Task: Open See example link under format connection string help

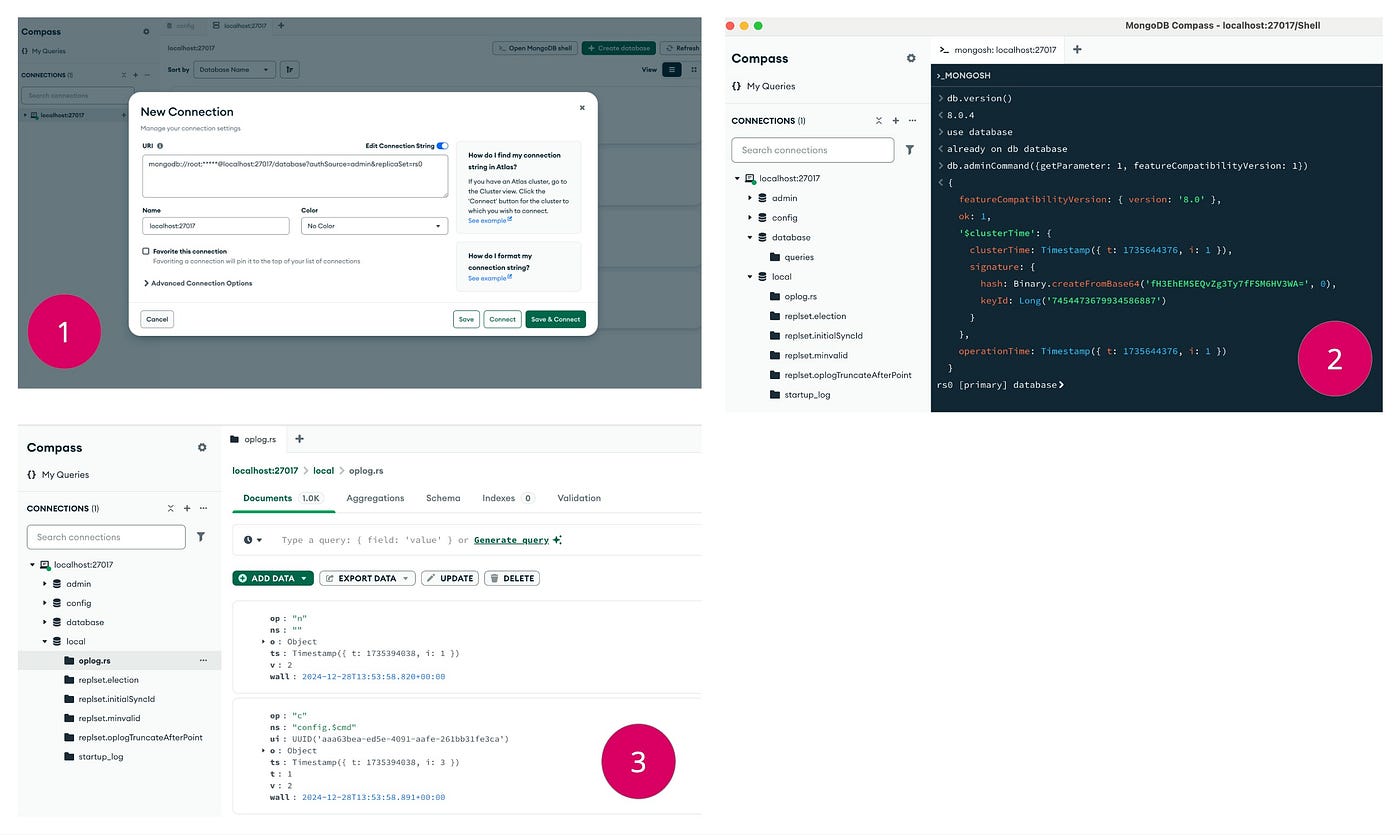Action: [490, 278]
